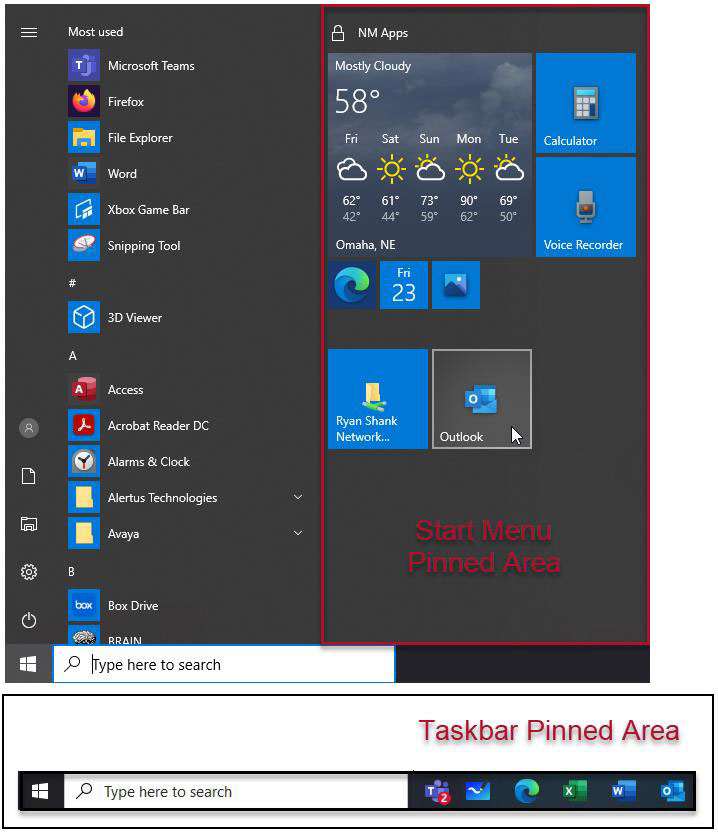Image resolution: width=718 pixels, height=833 pixels.
Task: Open Whiteboard icon pinned on the taskbar
Action: [x=477, y=792]
